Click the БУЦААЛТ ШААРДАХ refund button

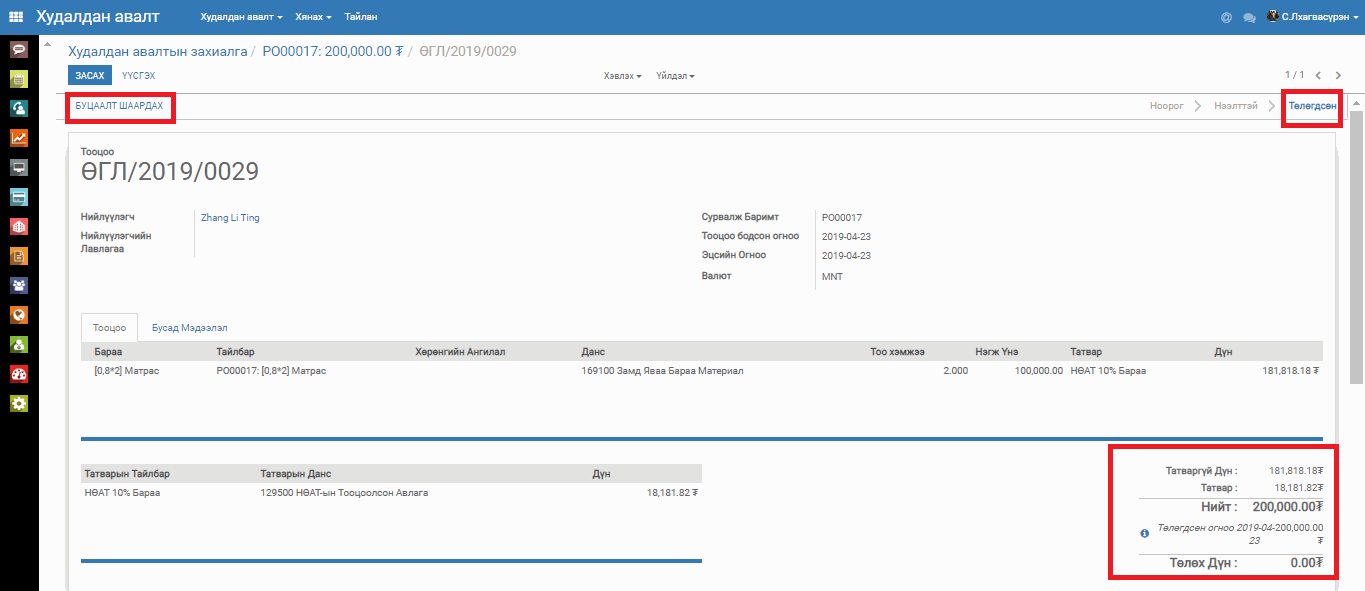pyautogui.click(x=119, y=106)
